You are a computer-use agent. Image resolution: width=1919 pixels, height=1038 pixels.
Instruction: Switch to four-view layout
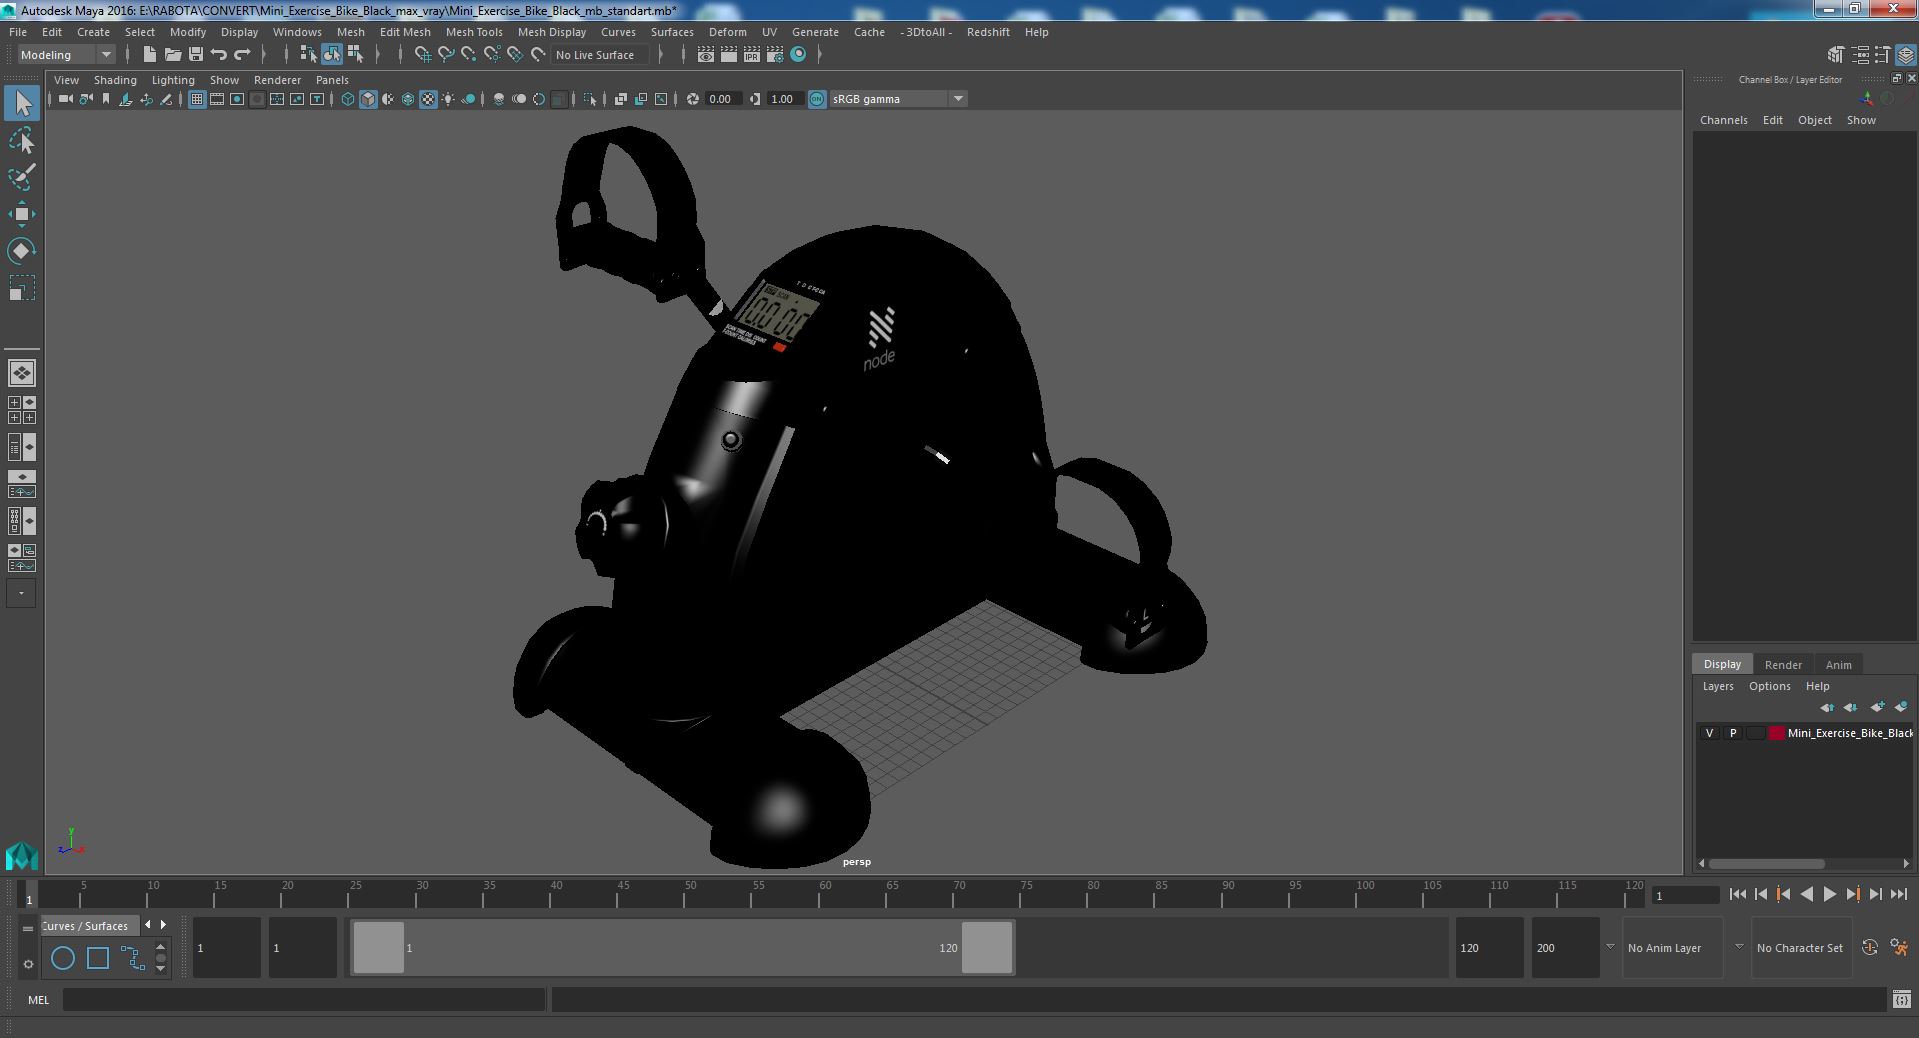[22, 410]
